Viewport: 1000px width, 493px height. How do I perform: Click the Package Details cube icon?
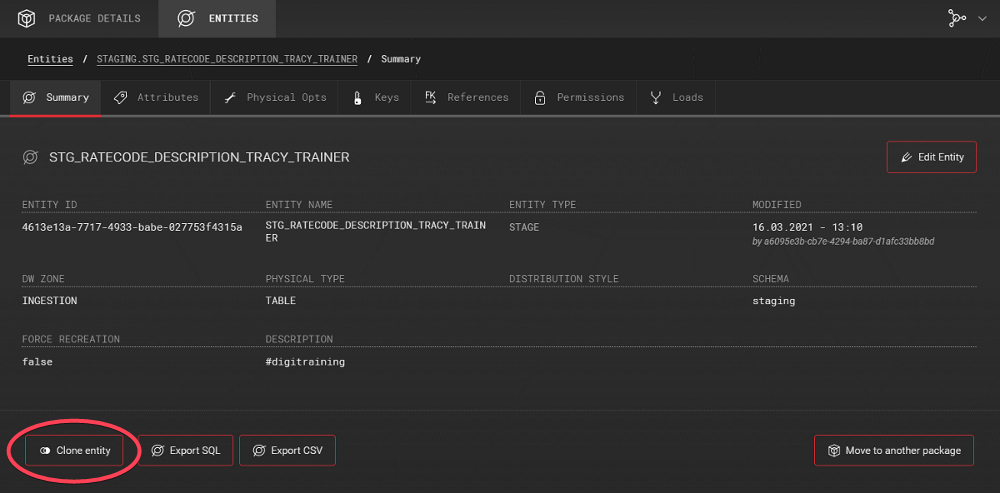click(27, 18)
